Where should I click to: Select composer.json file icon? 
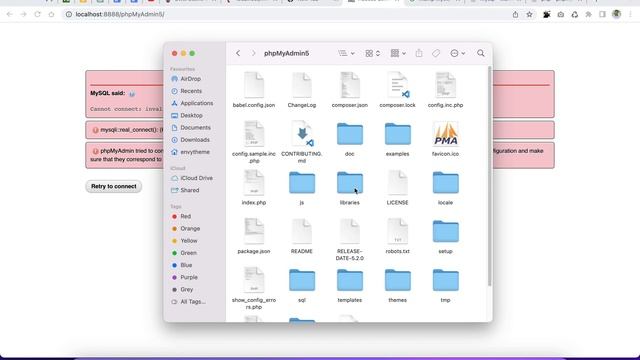click(350, 85)
